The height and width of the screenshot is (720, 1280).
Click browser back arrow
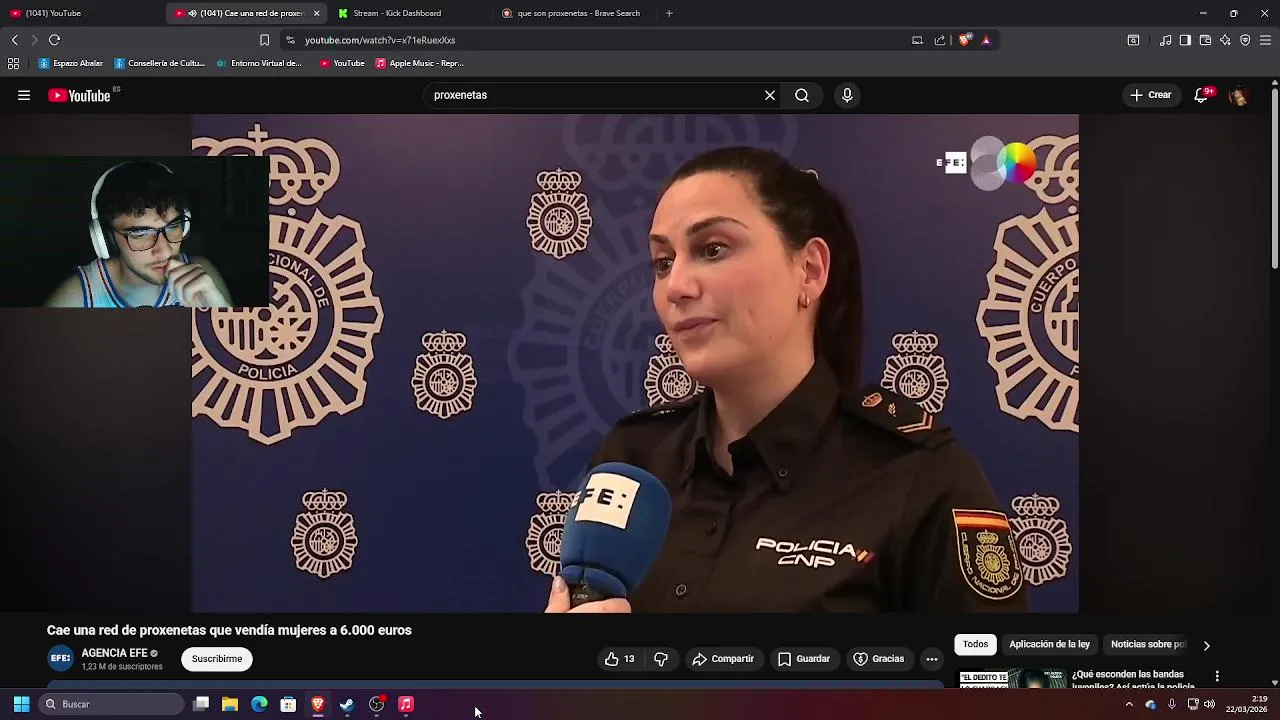14,40
